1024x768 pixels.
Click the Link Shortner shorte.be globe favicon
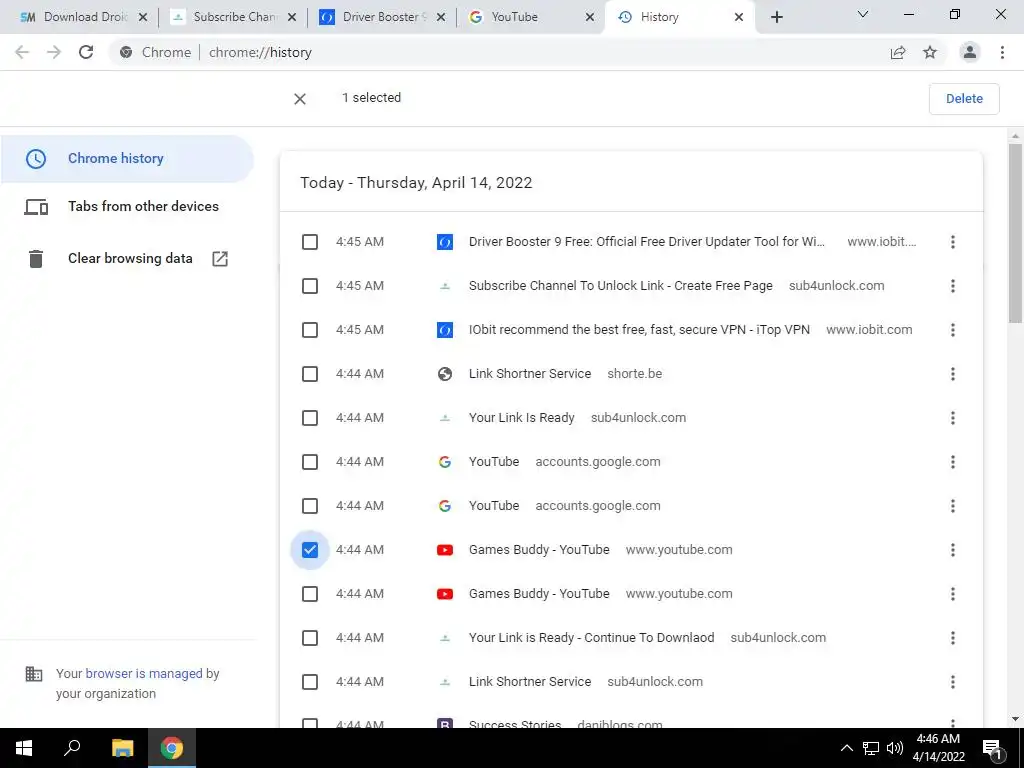(x=445, y=374)
